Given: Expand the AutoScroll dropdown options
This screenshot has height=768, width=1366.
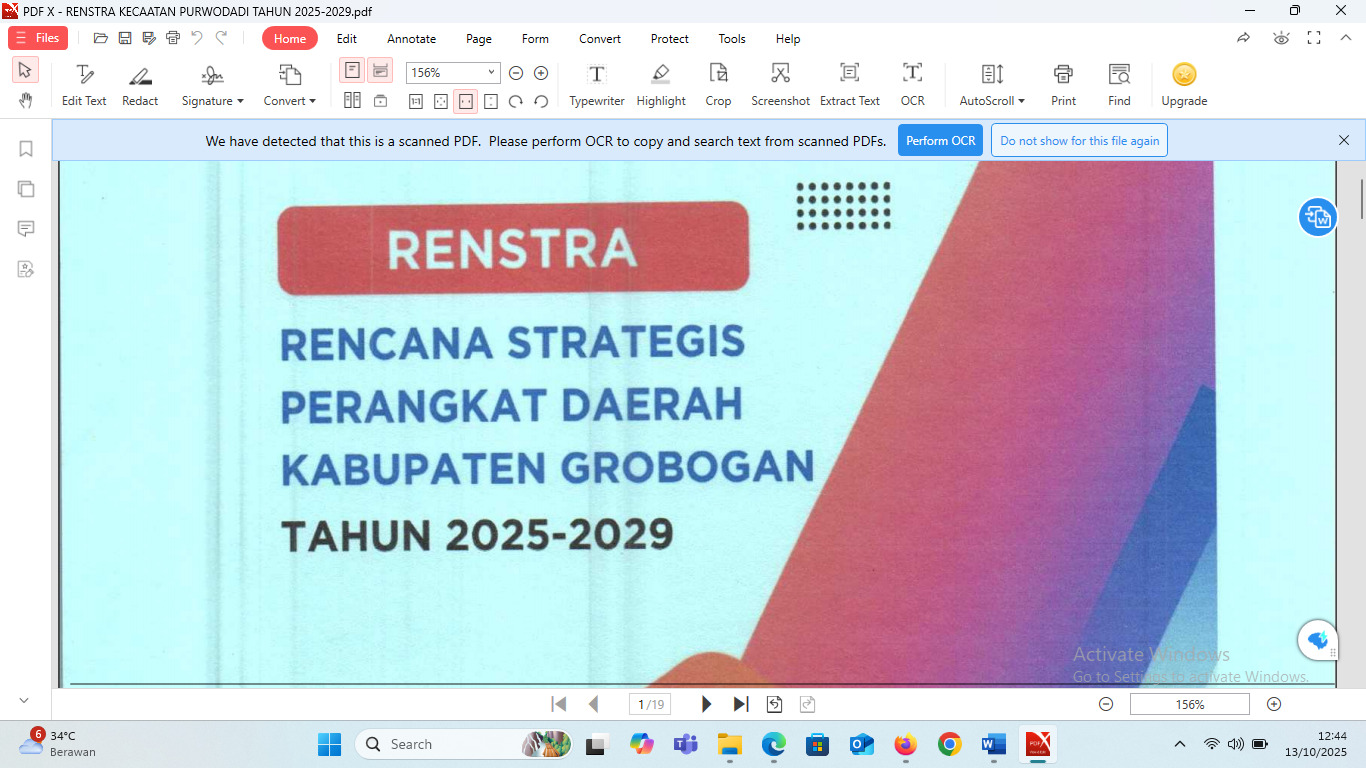Looking at the screenshot, I should (992, 101).
